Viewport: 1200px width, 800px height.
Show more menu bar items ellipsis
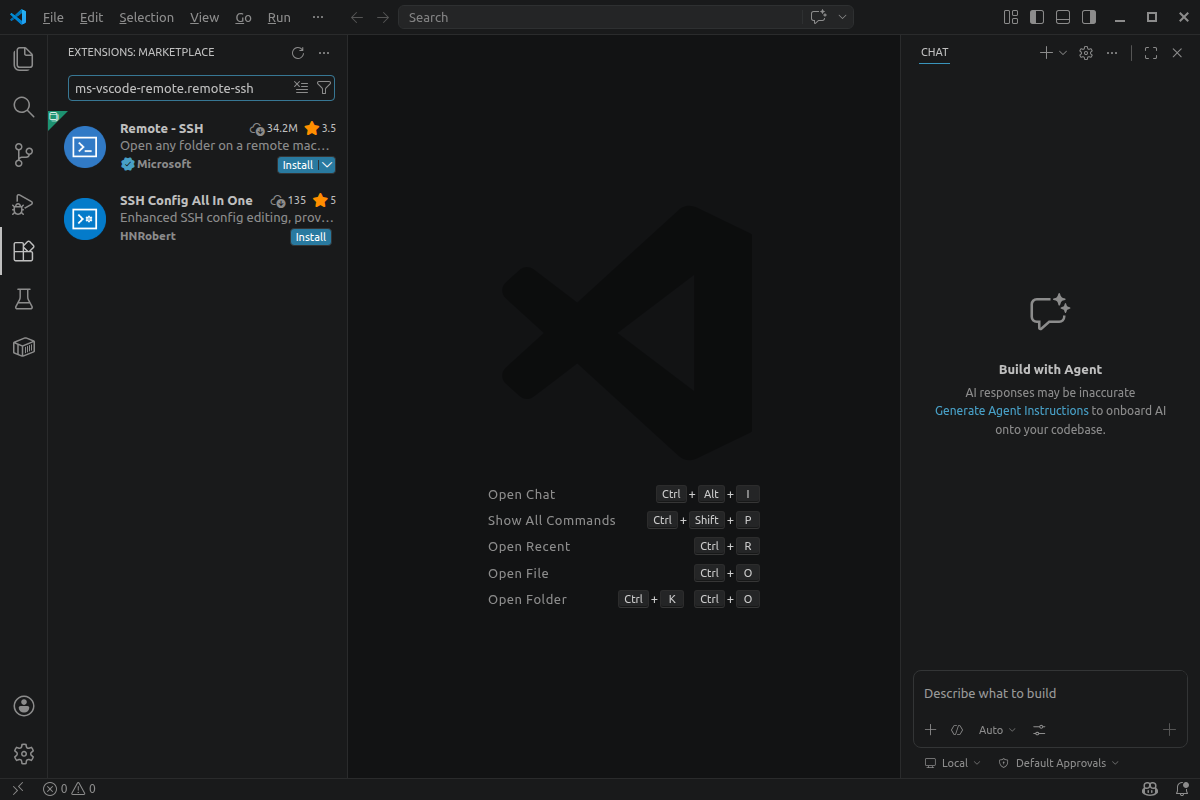318,17
